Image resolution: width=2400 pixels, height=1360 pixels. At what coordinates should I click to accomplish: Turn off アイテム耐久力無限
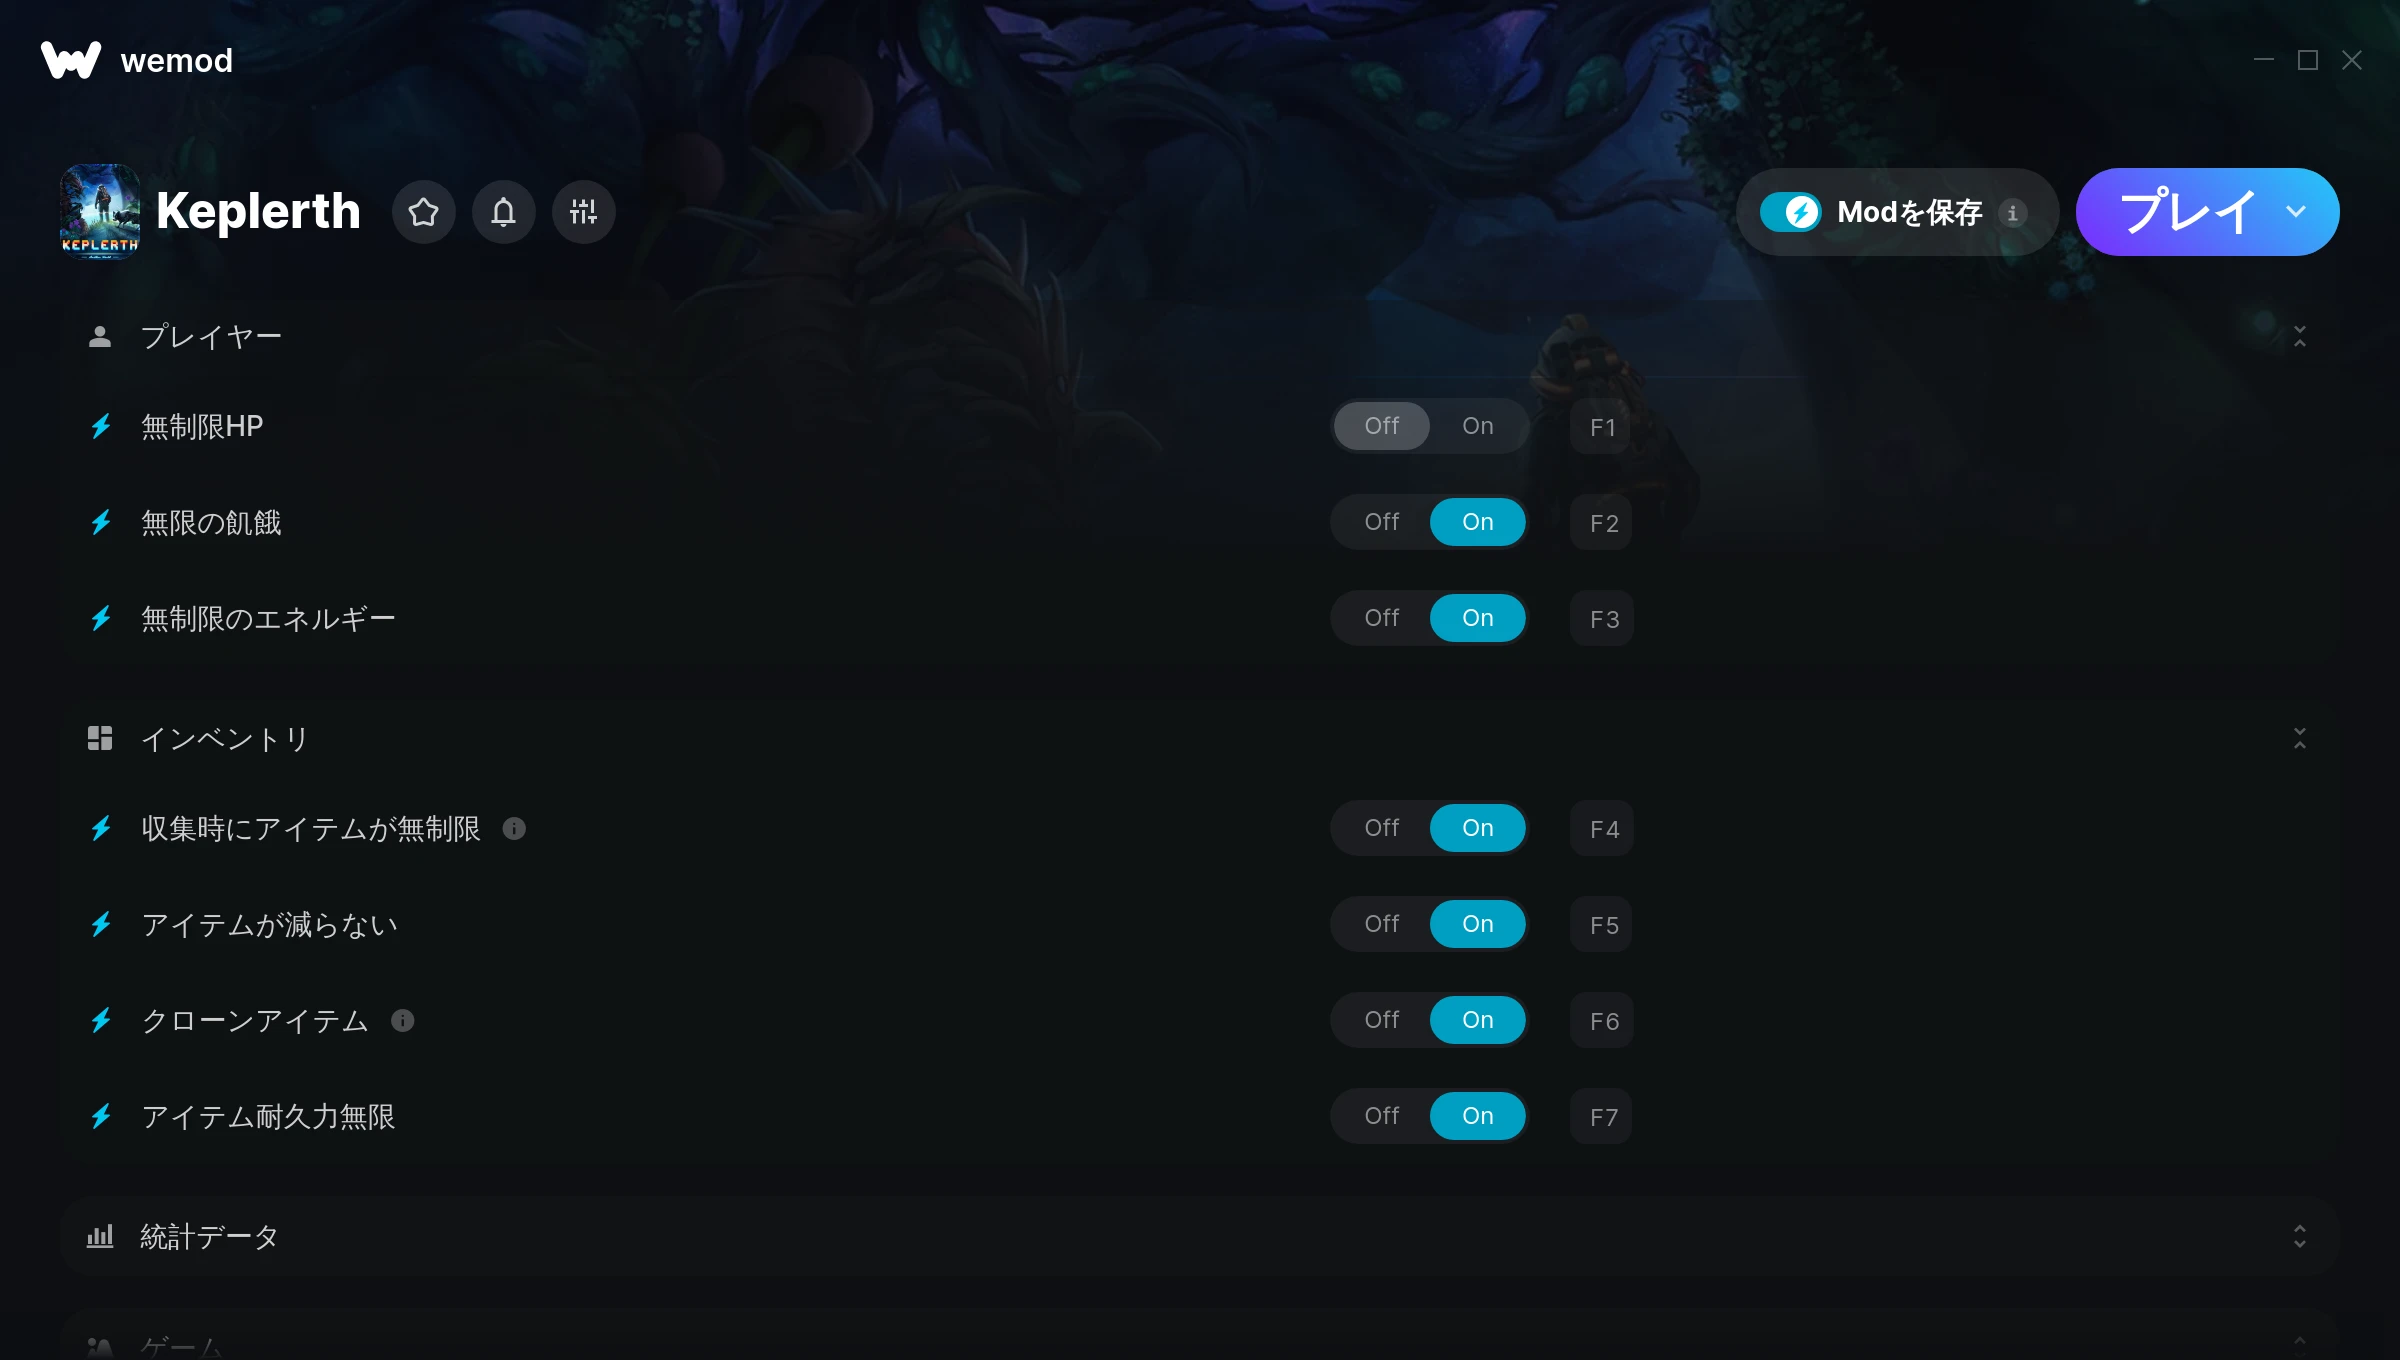(1381, 1116)
